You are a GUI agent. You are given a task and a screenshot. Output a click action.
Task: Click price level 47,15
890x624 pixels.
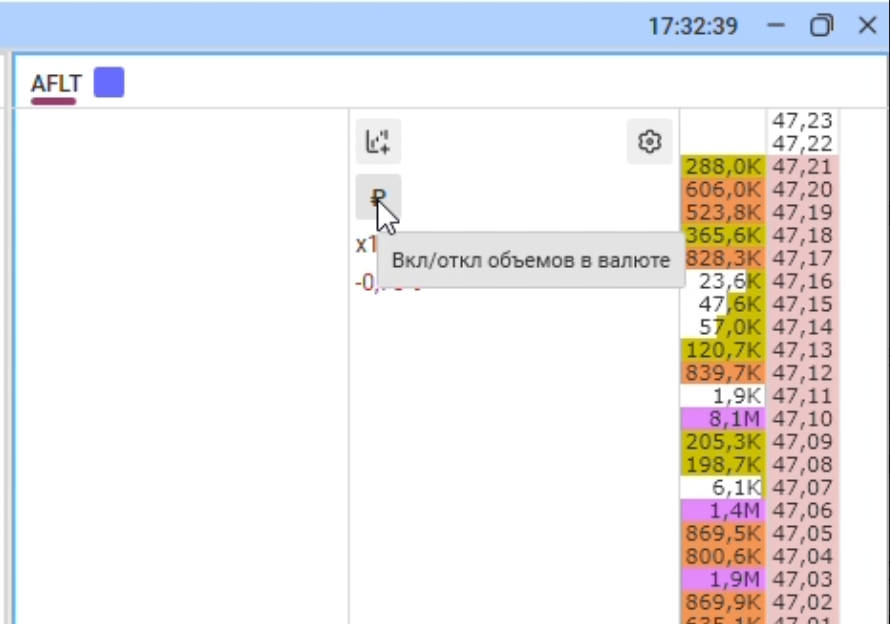[802, 304]
